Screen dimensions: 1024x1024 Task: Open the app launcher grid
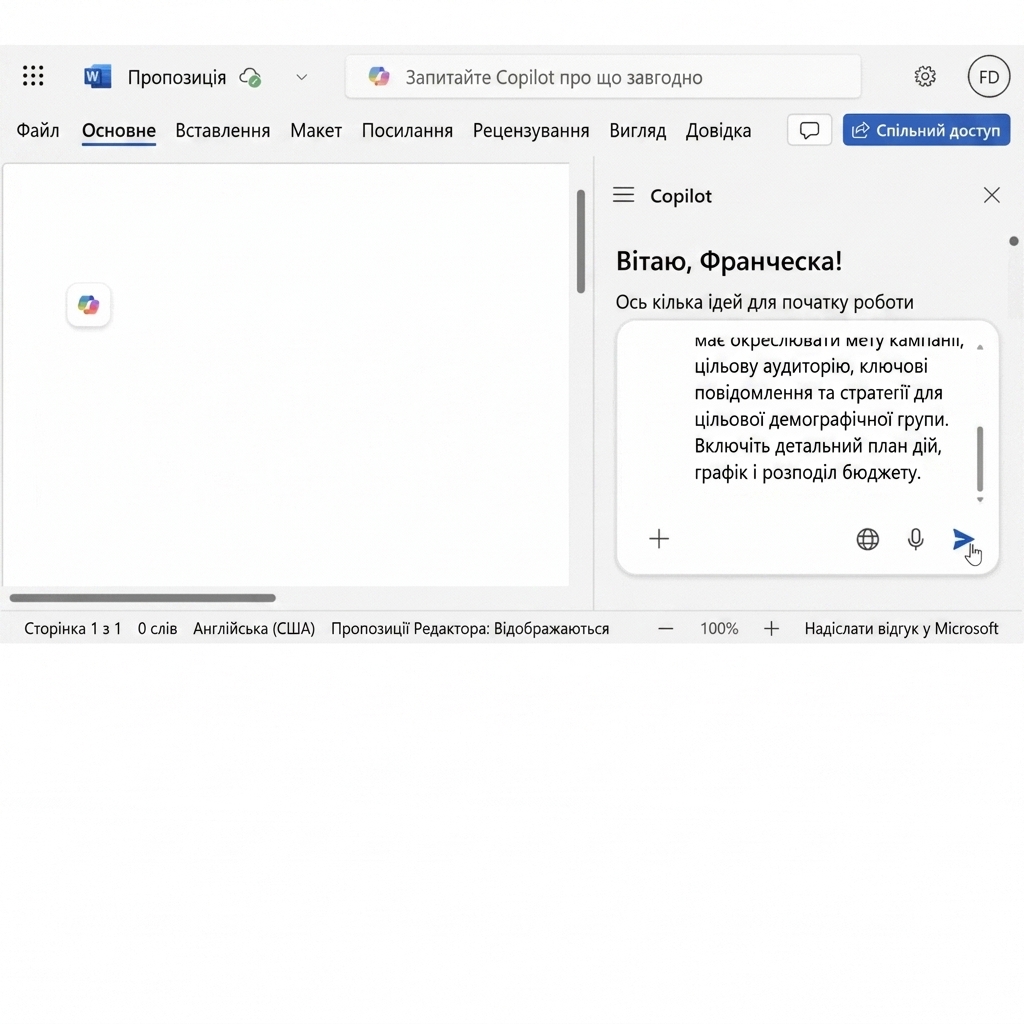click(x=33, y=76)
